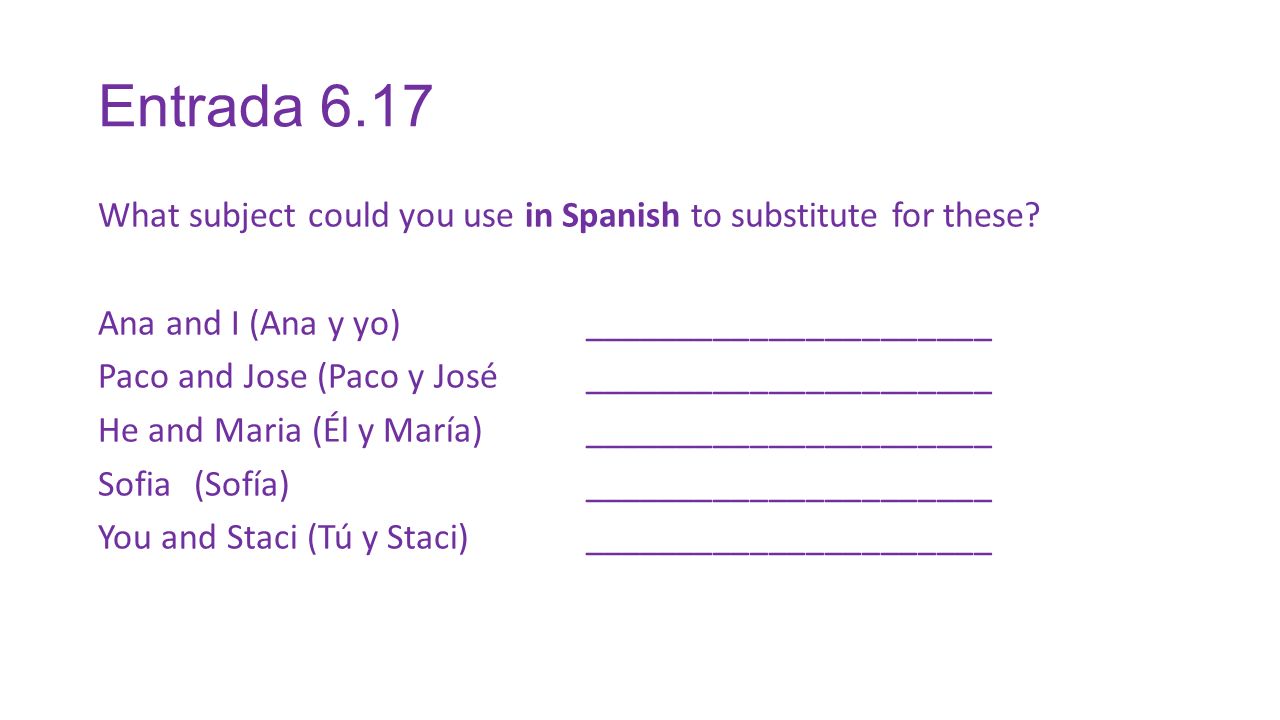The image size is (1280, 720).
Task: Select the 'He and Maria' text
Action: click(x=199, y=431)
